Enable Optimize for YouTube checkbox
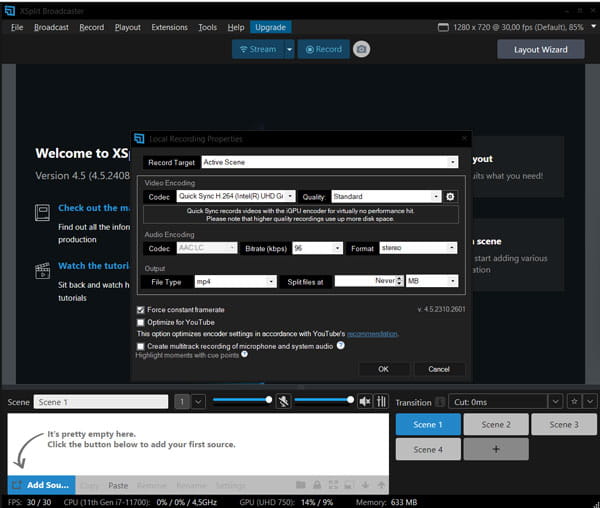 141,322
